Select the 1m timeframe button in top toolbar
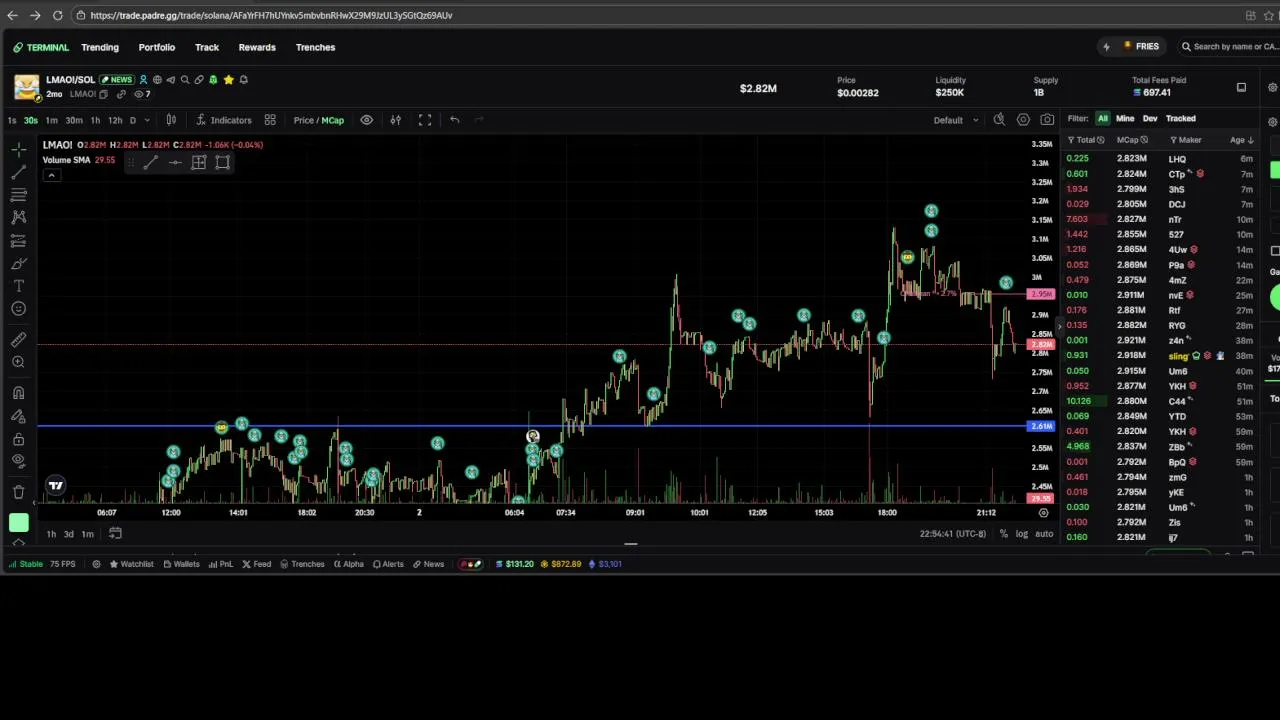1280x720 pixels. point(51,120)
